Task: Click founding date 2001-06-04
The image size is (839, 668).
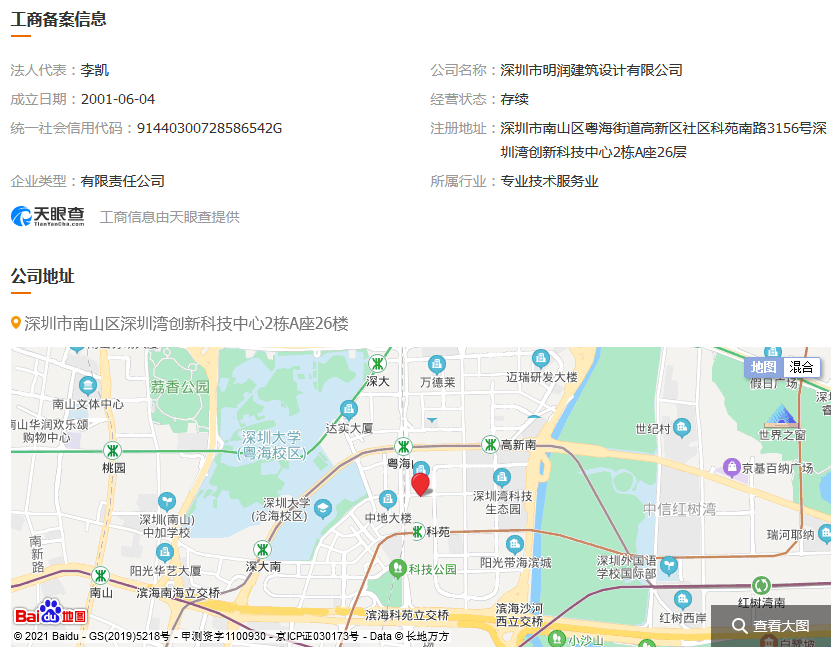Action: [118, 99]
